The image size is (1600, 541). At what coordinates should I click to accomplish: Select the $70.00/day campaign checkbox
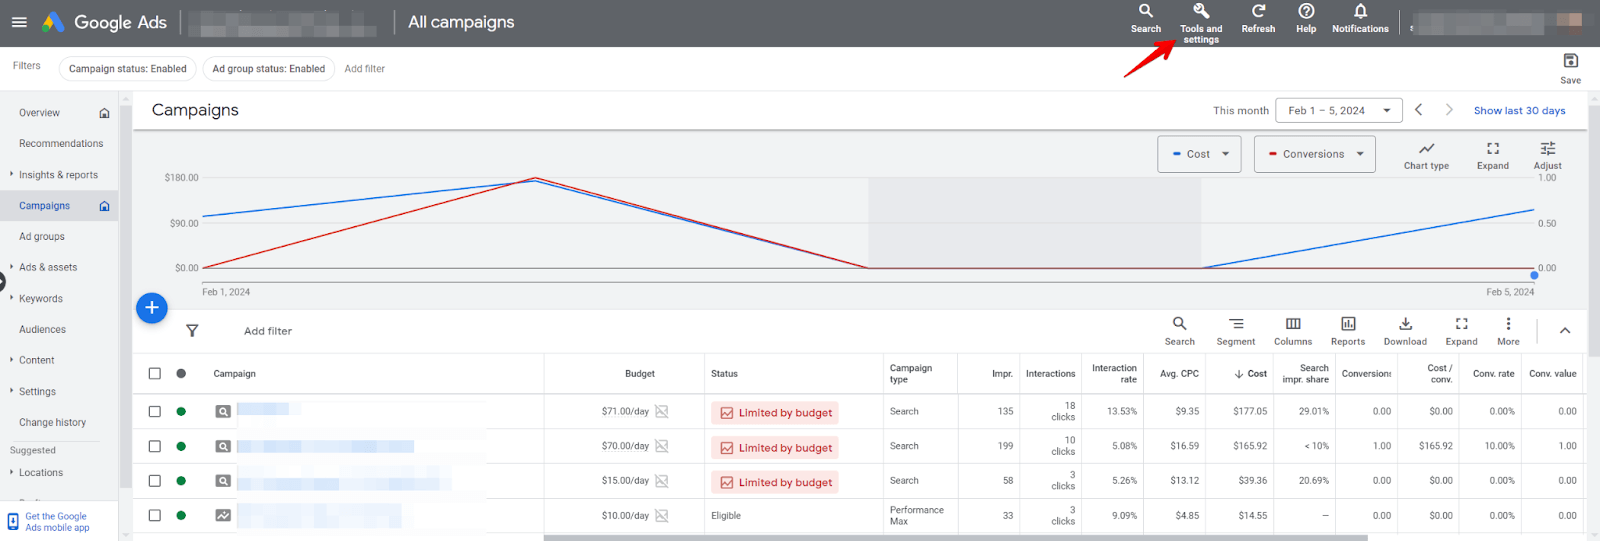(x=155, y=446)
